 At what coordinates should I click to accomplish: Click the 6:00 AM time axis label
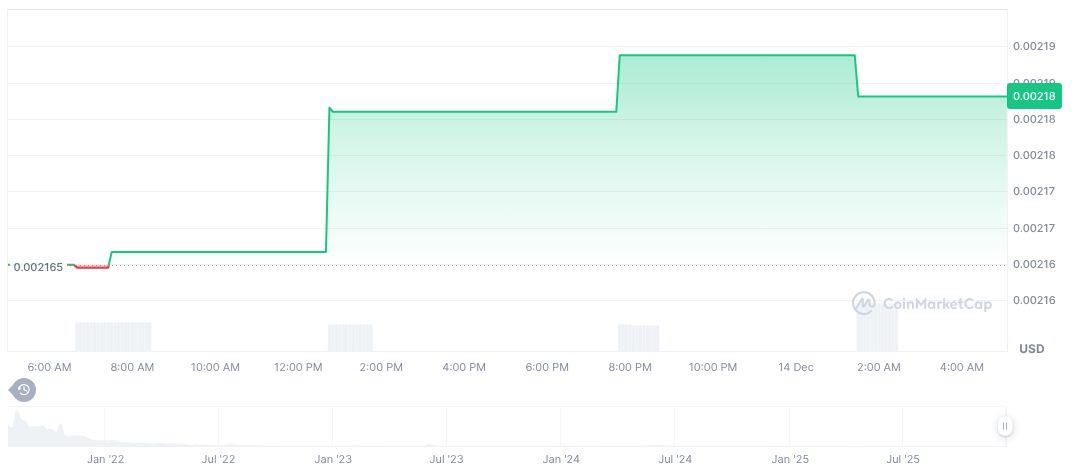click(49, 368)
